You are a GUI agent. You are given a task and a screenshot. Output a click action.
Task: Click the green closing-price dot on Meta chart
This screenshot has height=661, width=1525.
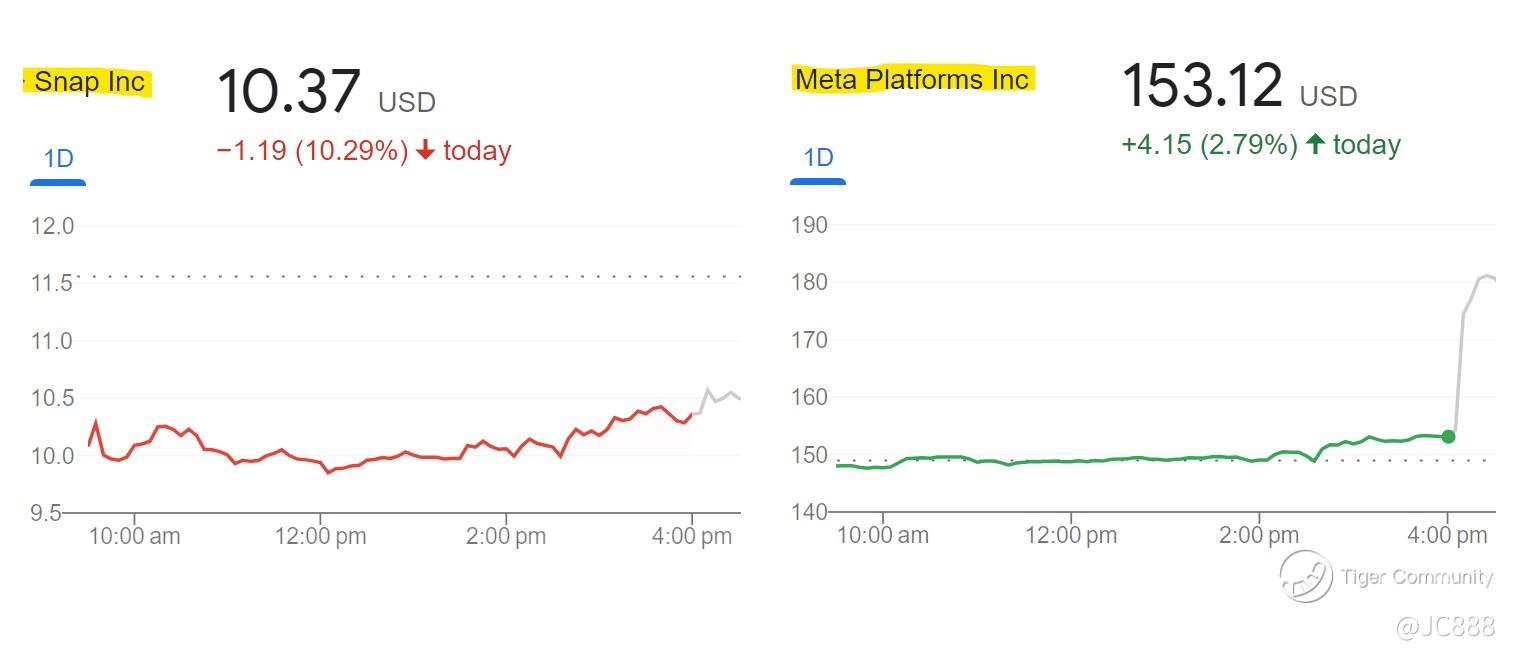pyautogui.click(x=1448, y=436)
